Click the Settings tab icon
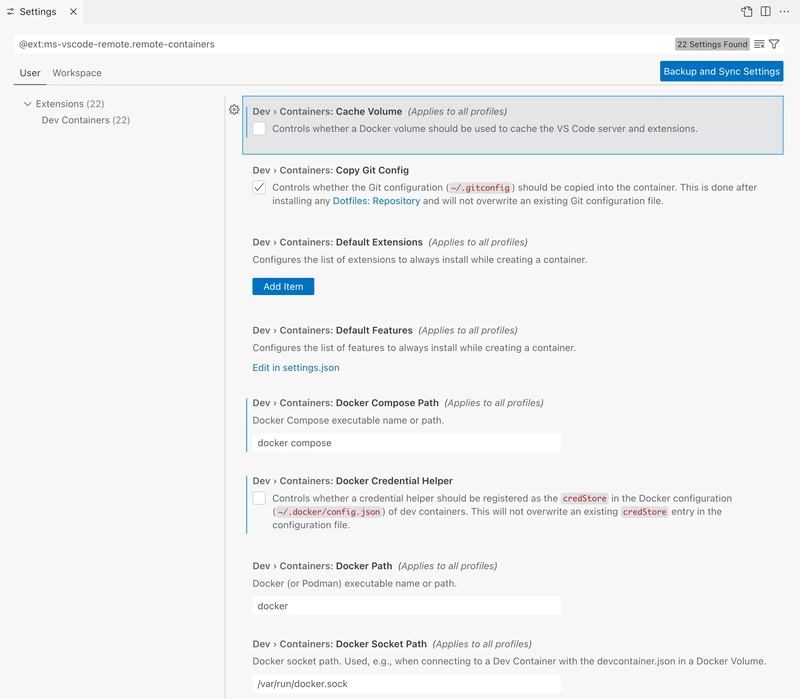The width and height of the screenshot is (800, 699). pos(11,12)
